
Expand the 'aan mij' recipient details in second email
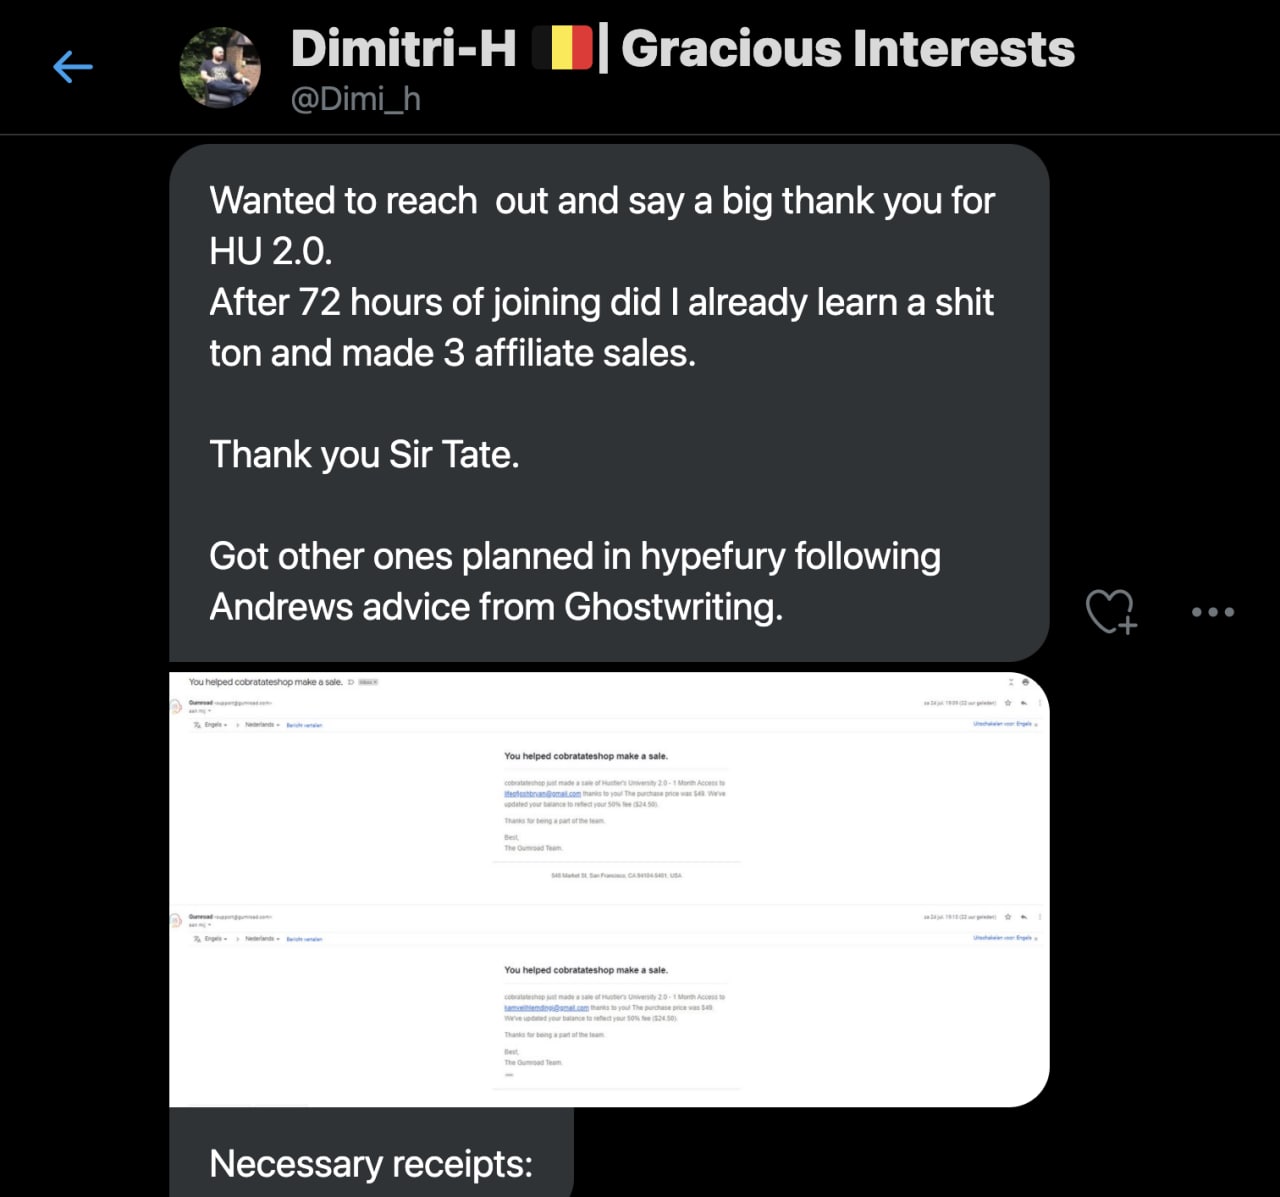(x=199, y=925)
